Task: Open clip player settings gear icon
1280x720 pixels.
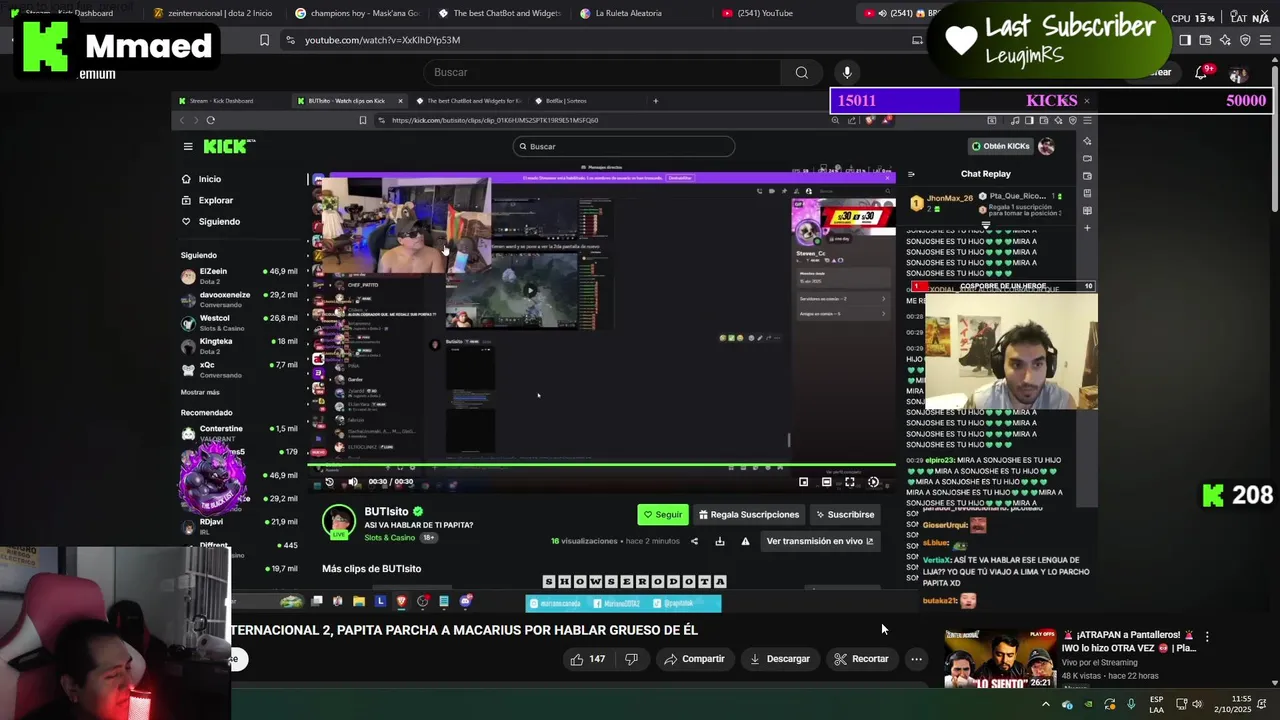Action: point(873,482)
